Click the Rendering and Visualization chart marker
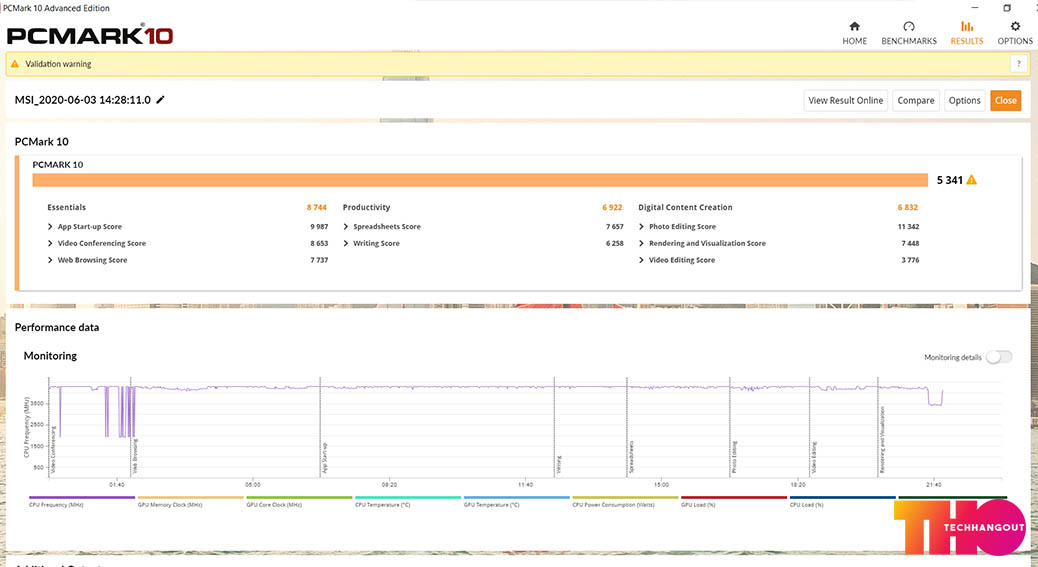This screenshot has width=1038, height=567. pos(882,440)
